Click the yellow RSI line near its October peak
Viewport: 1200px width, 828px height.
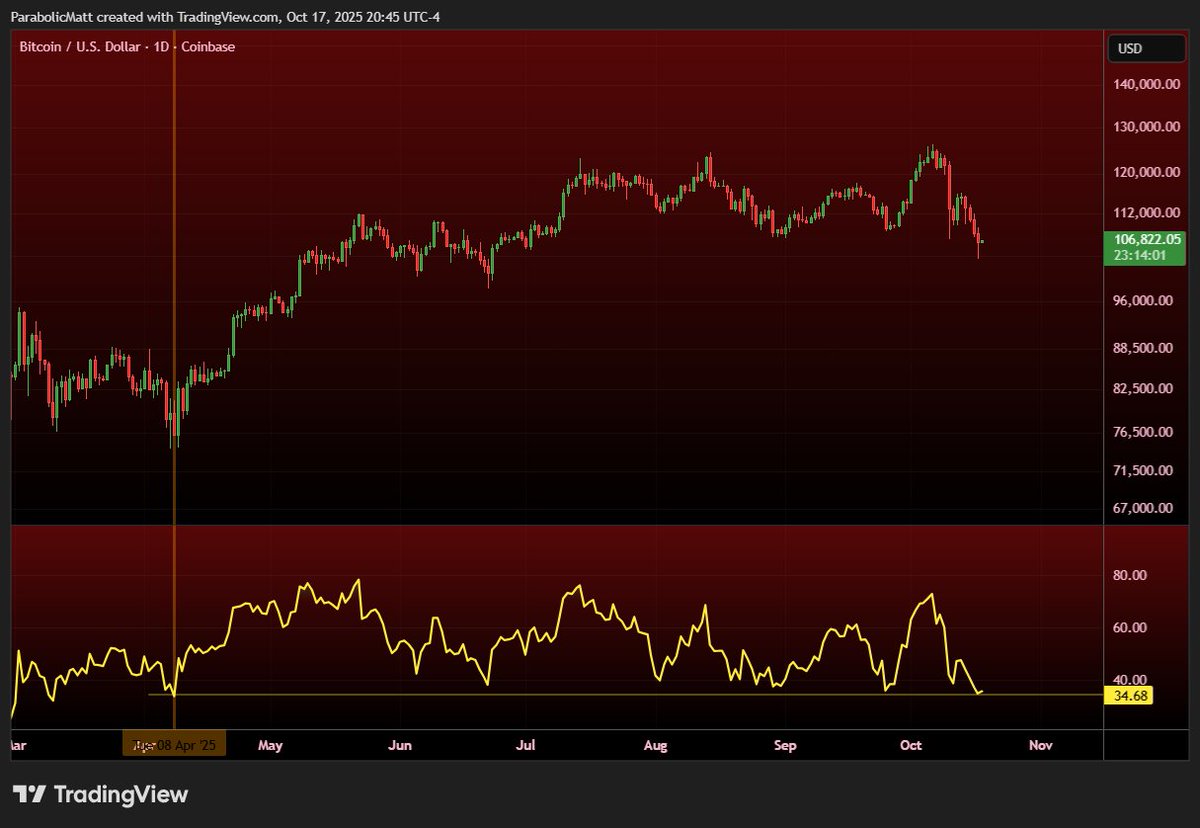coord(932,596)
